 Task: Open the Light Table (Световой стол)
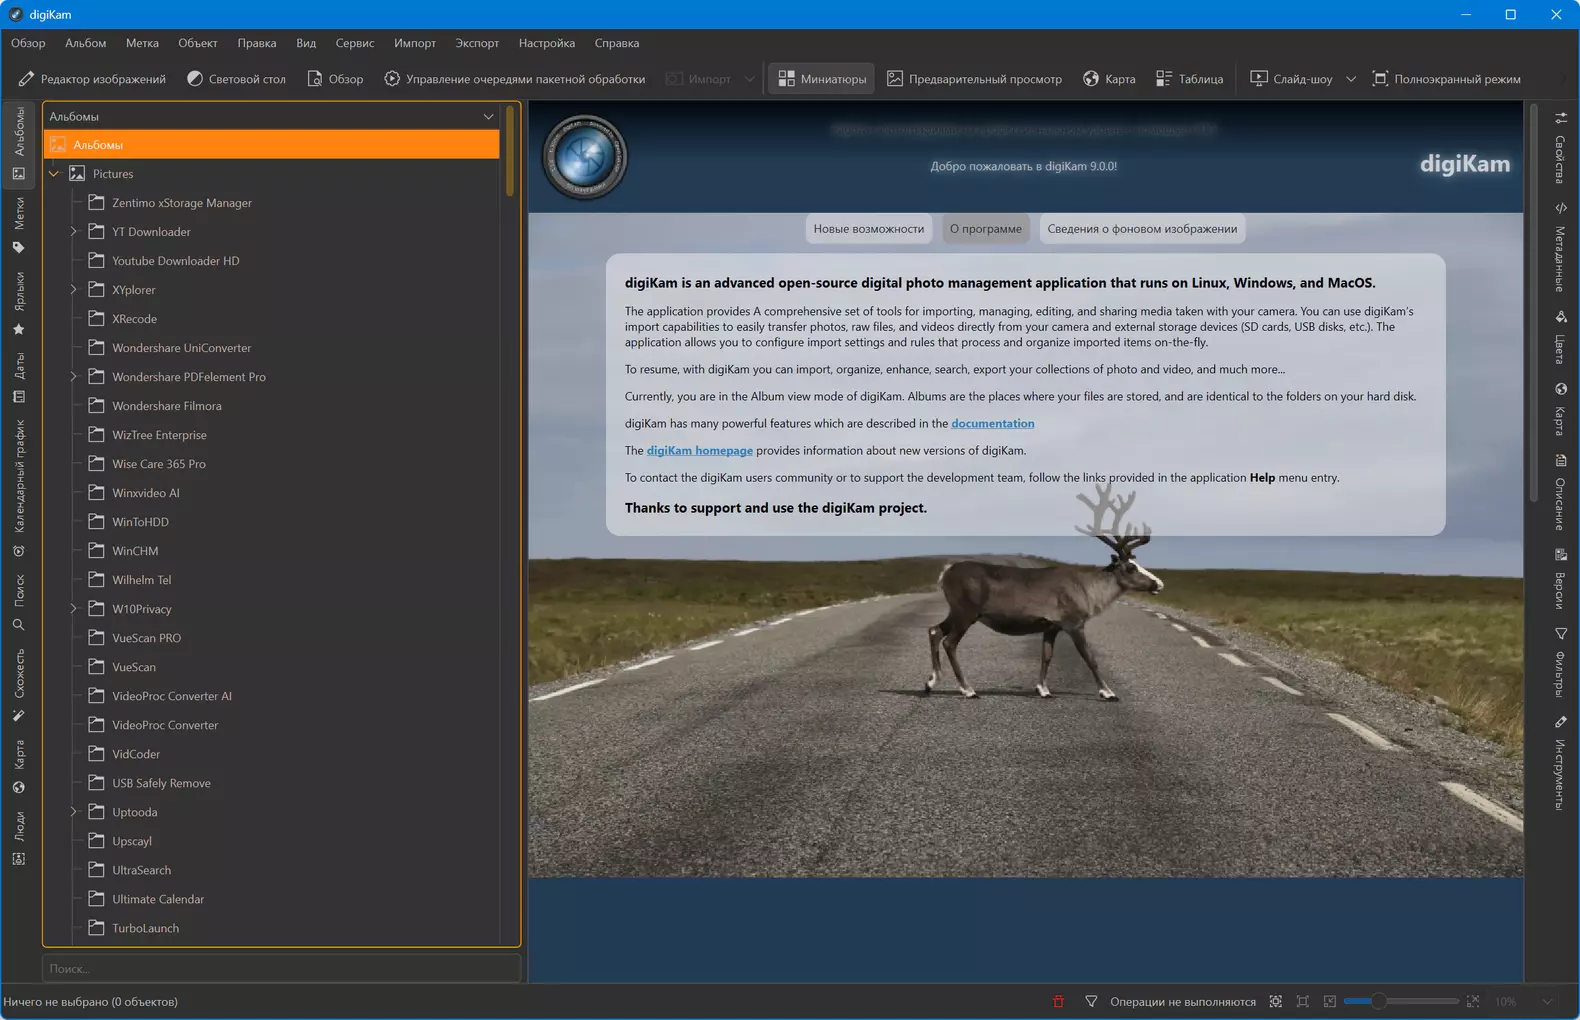(236, 79)
